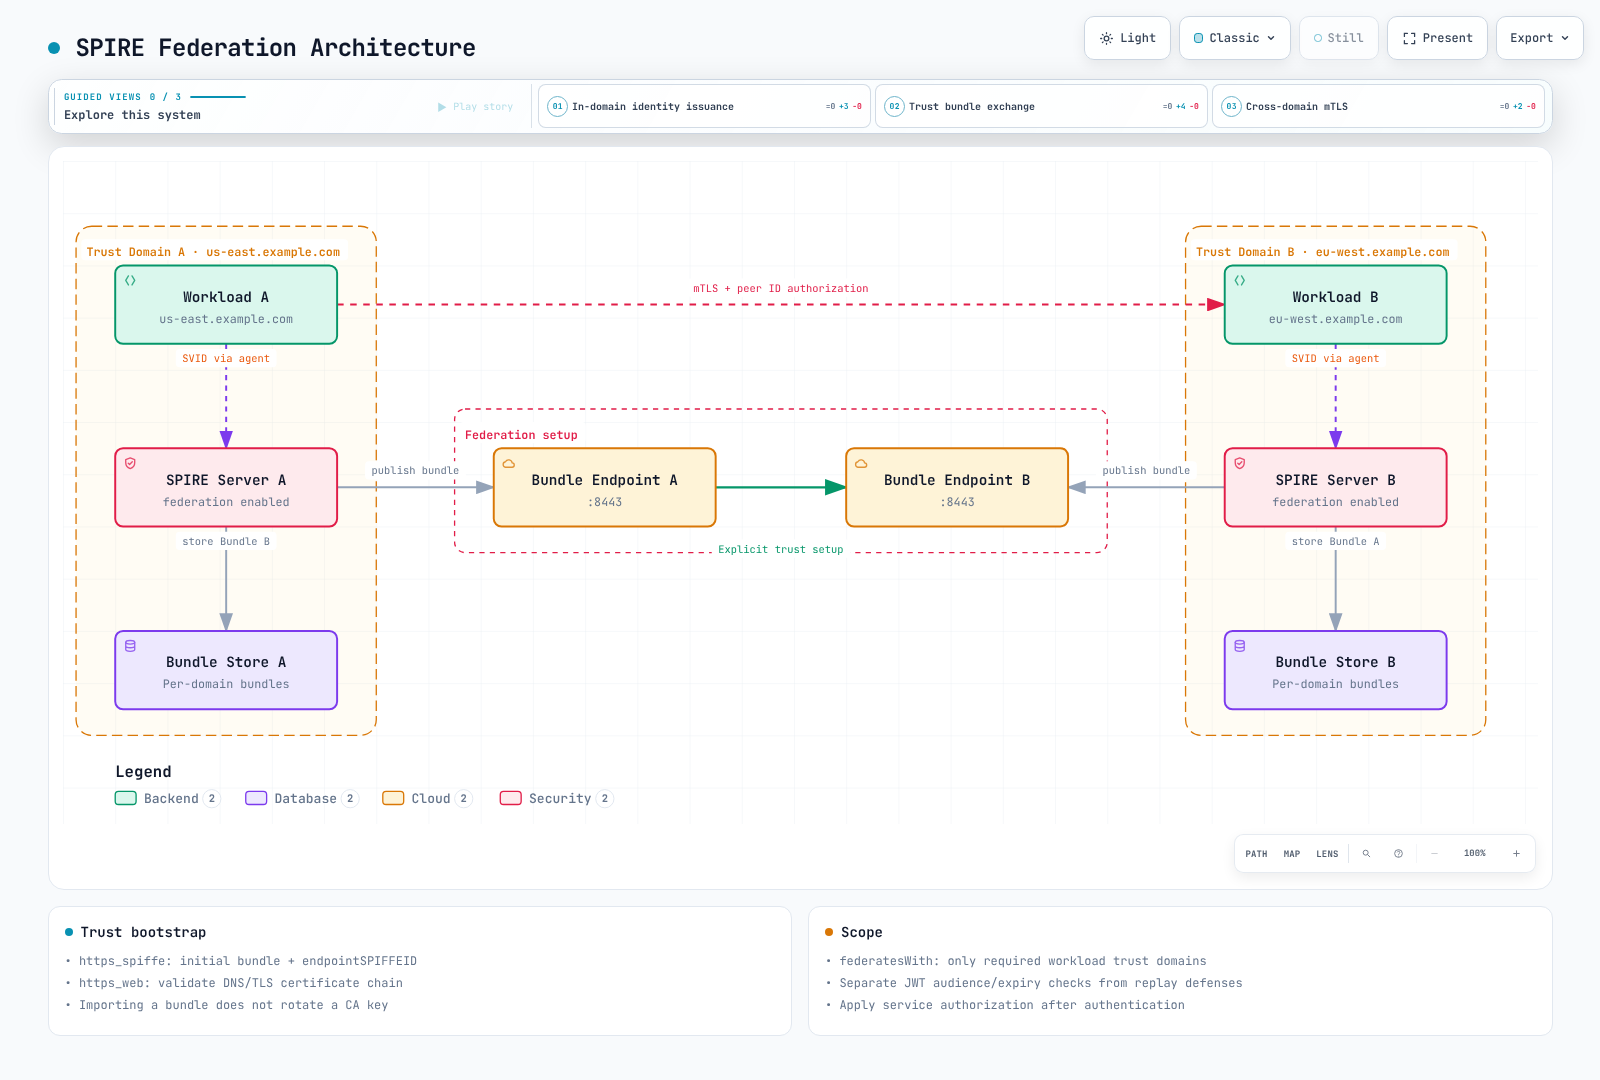Click 'store Bundle B' edge label
This screenshot has width=1600, height=1080.
(226, 541)
